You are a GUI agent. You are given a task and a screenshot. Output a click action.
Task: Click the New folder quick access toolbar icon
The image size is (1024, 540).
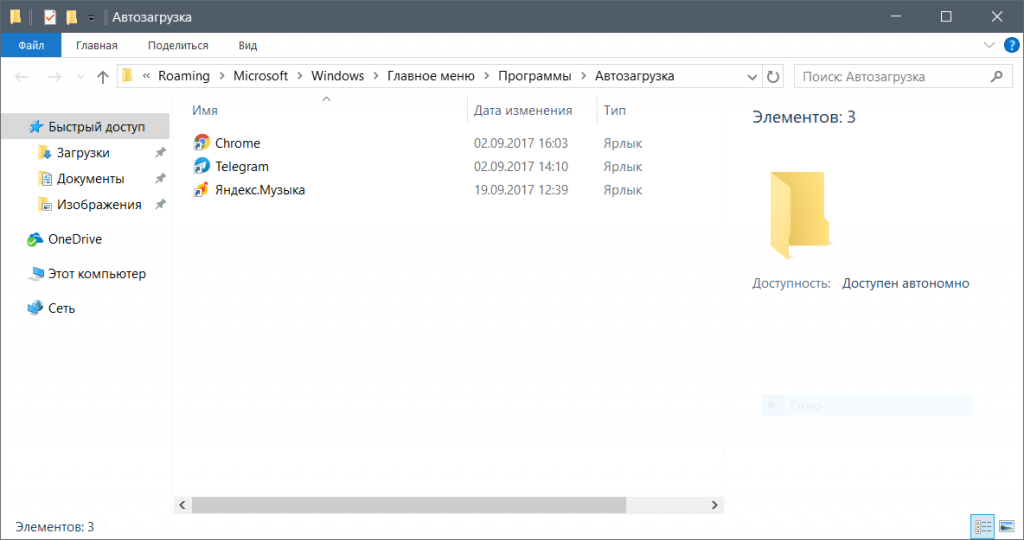click(72, 17)
